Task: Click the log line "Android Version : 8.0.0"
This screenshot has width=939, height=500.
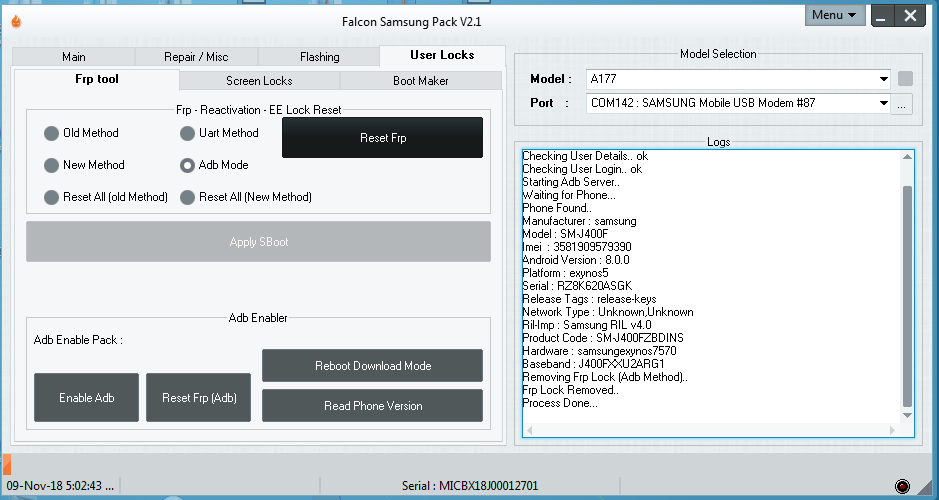Action: [x=575, y=260]
